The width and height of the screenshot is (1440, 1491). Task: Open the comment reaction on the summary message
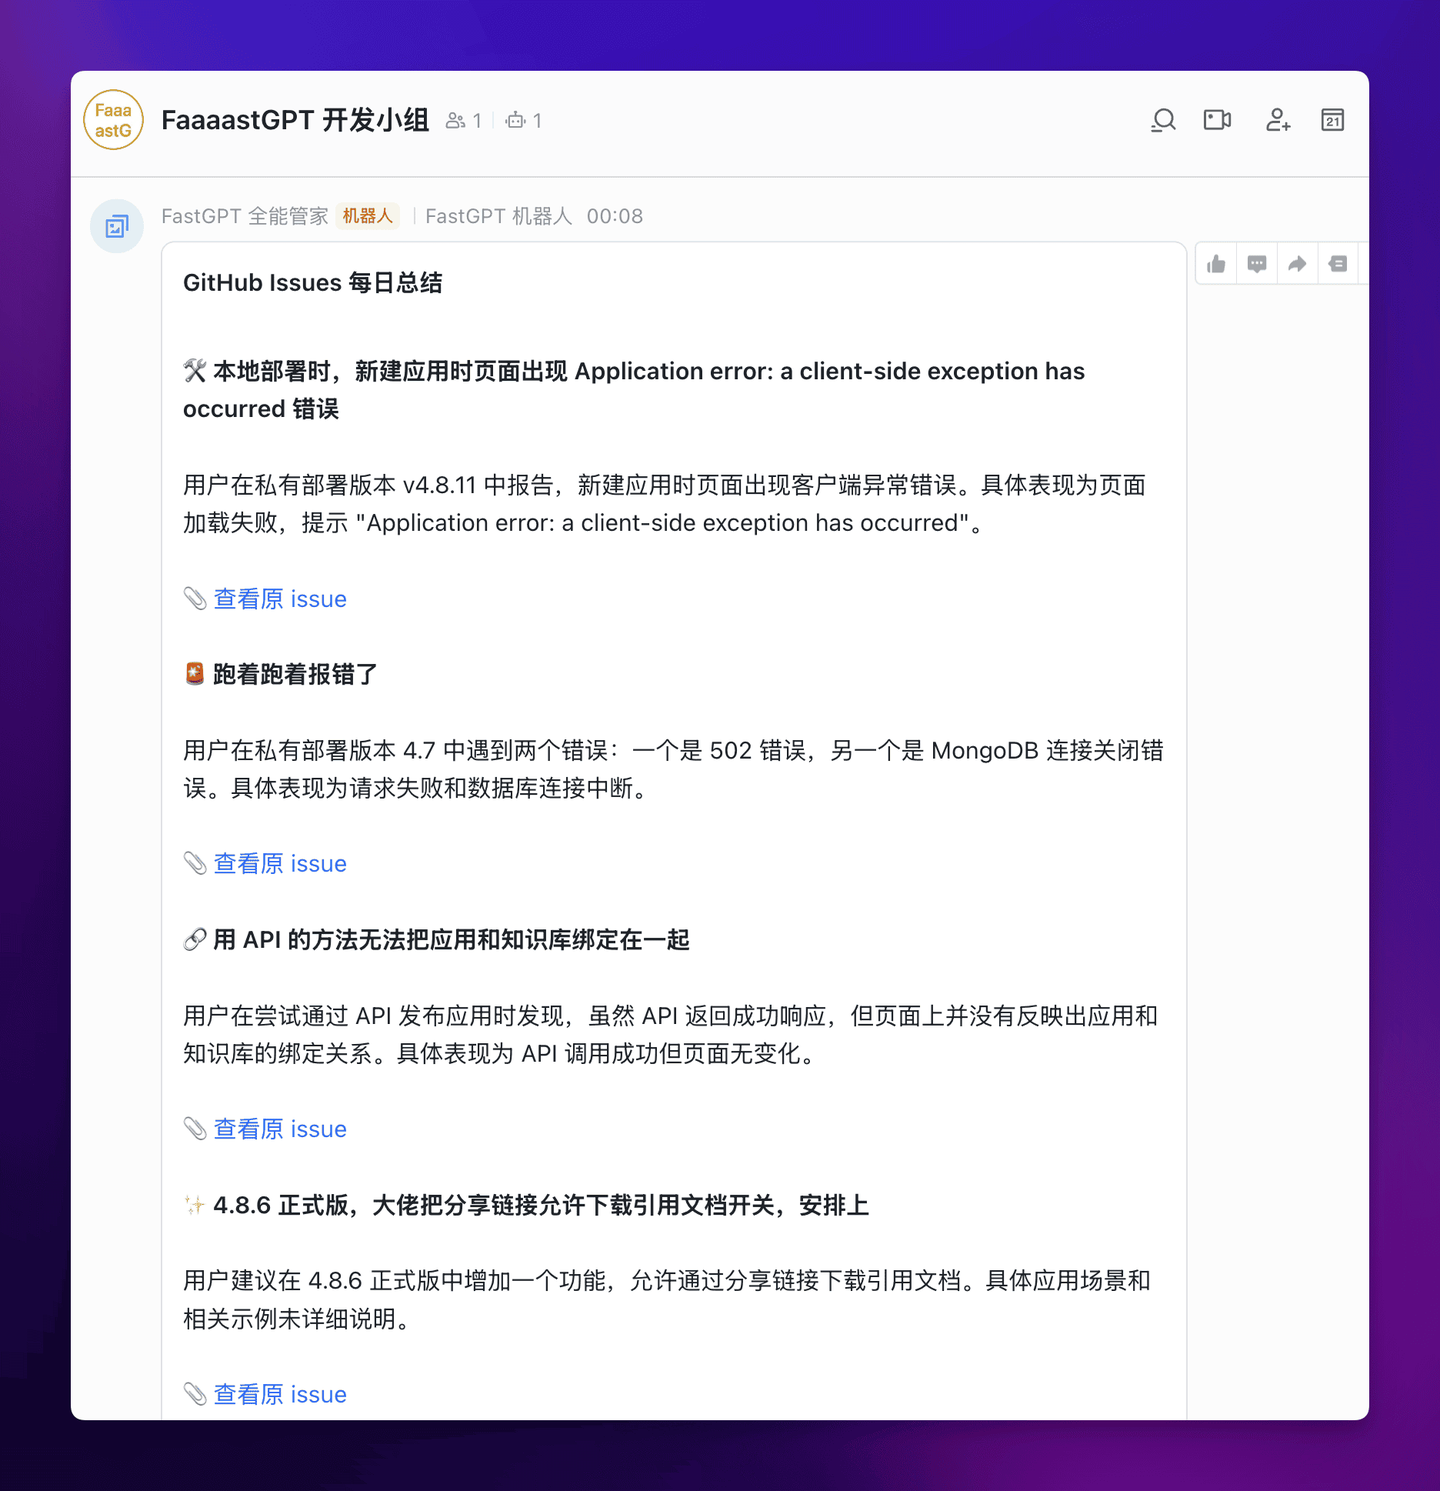point(1257,263)
